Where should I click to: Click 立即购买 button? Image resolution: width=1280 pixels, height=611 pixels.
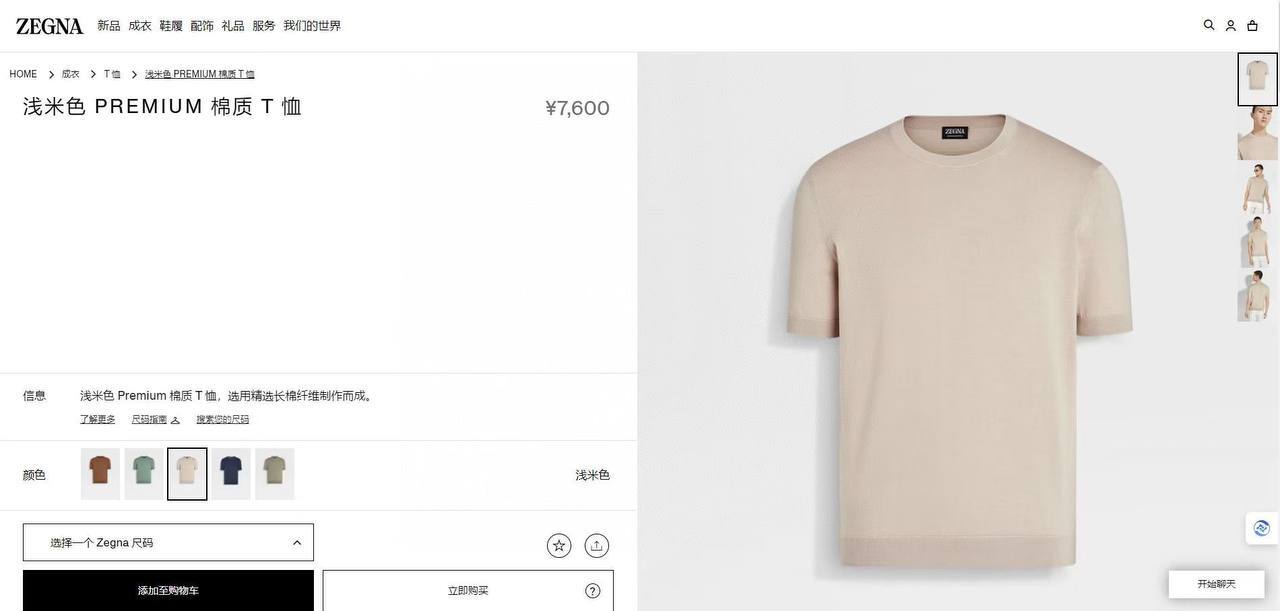point(468,591)
